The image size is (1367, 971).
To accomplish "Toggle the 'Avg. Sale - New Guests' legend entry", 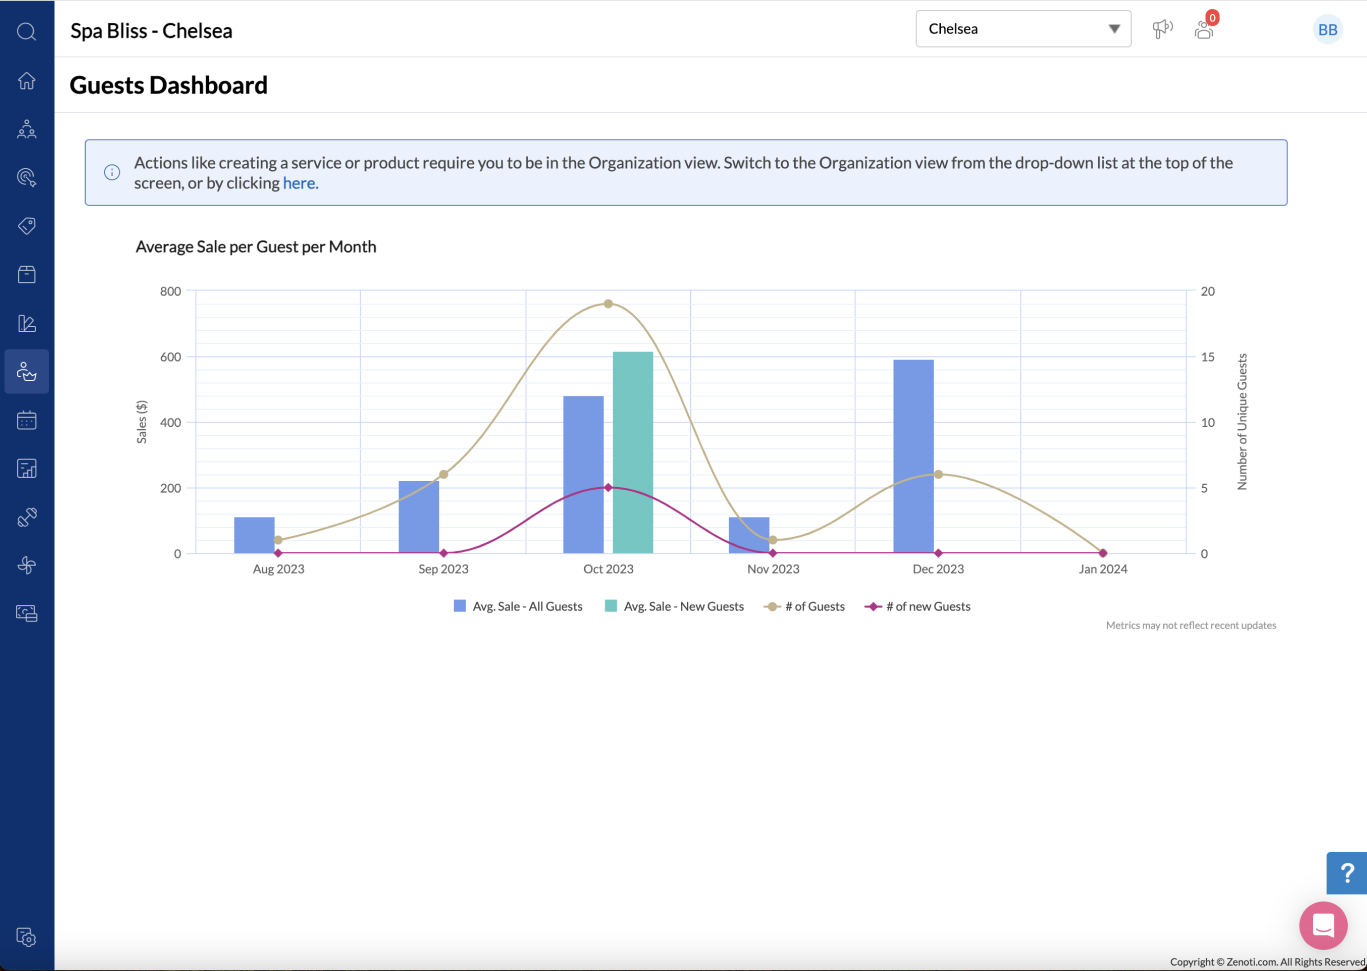I will tap(683, 606).
